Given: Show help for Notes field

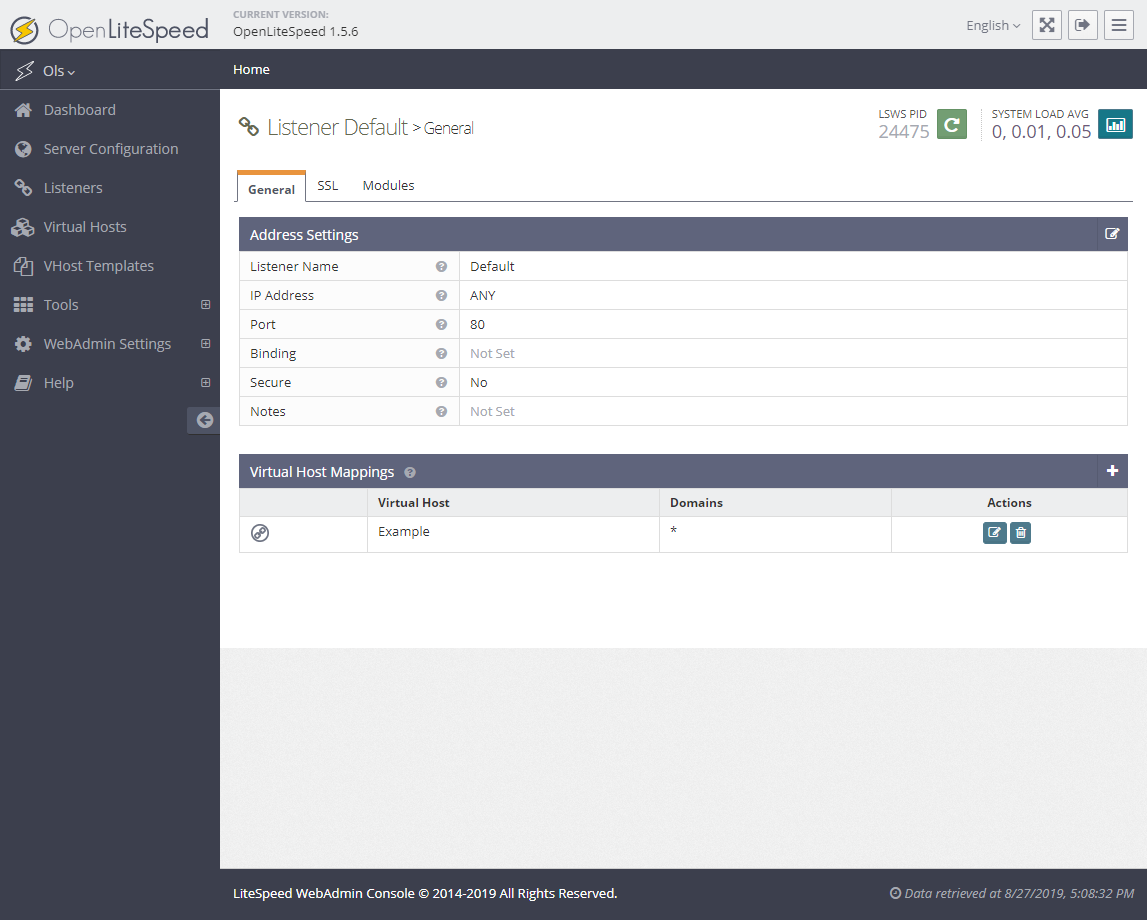Looking at the screenshot, I should tap(441, 412).
